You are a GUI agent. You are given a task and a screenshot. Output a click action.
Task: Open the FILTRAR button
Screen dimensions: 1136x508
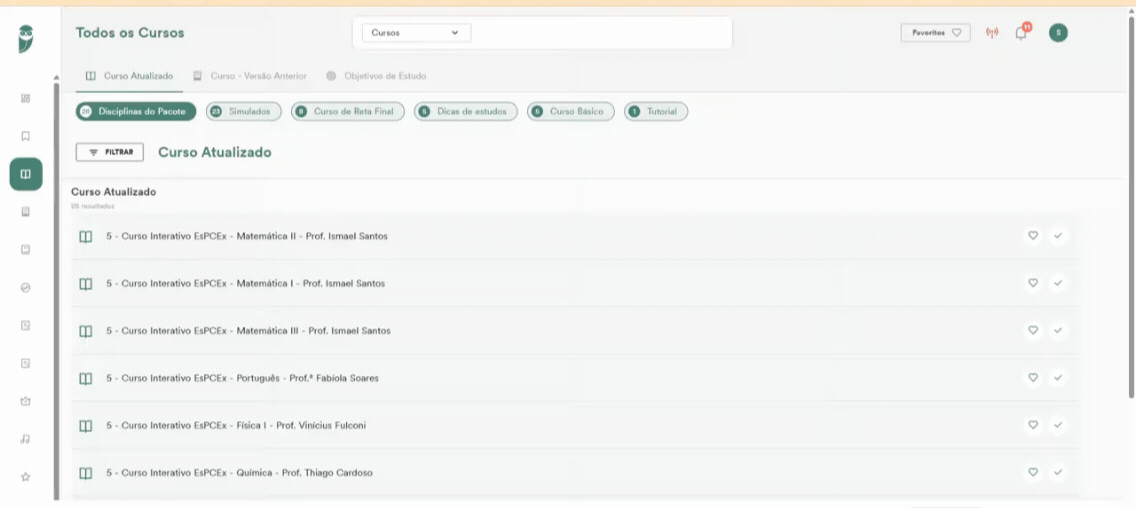click(109, 152)
